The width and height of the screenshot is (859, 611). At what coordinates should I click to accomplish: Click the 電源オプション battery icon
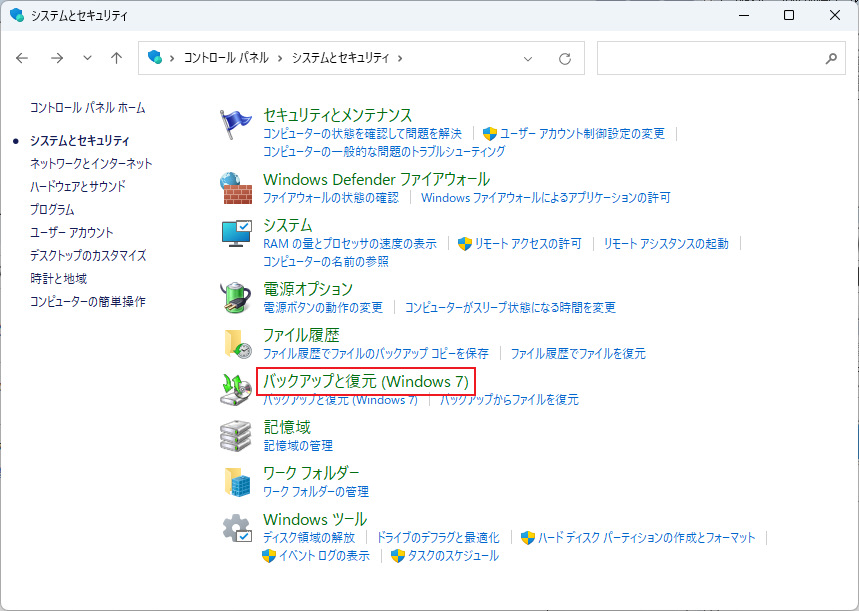[x=236, y=298]
